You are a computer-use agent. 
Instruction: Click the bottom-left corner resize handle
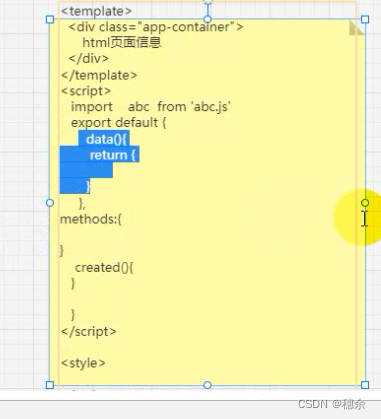(x=50, y=385)
